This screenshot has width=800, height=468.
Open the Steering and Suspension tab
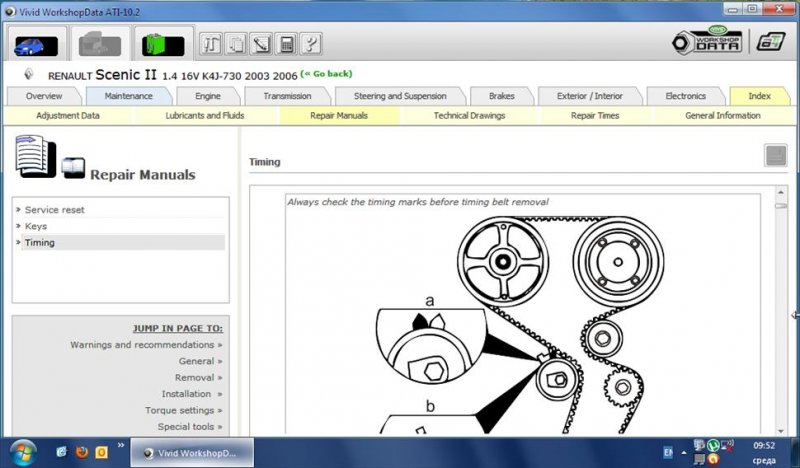[x=400, y=96]
